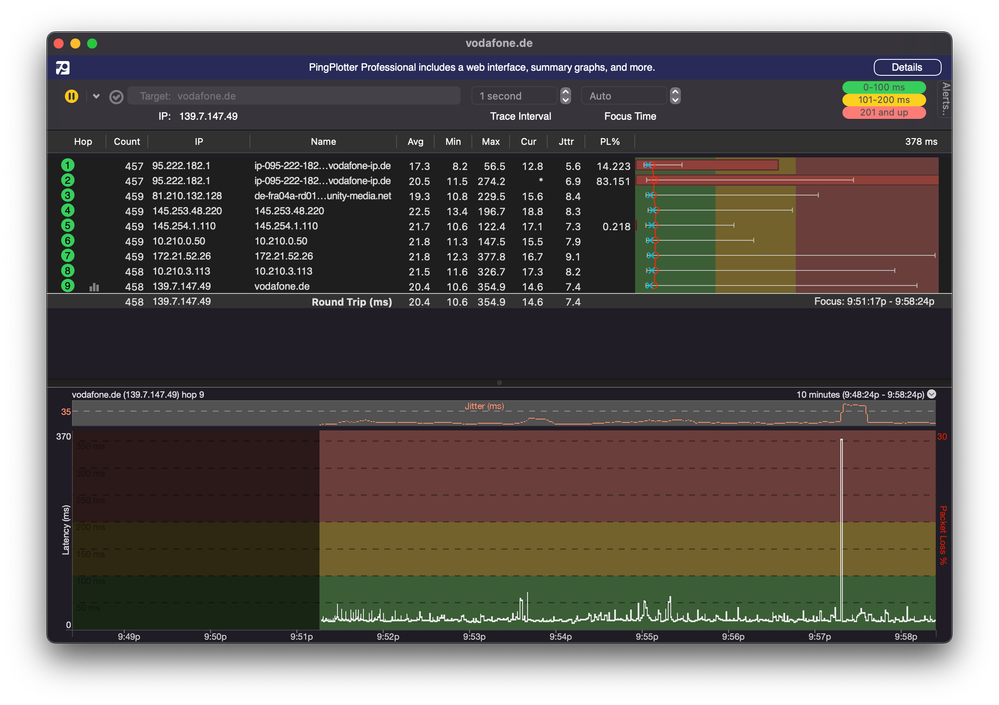Screen dimensions: 999x705
Task: Click the PingPlotter logo icon
Action: [x=63, y=68]
